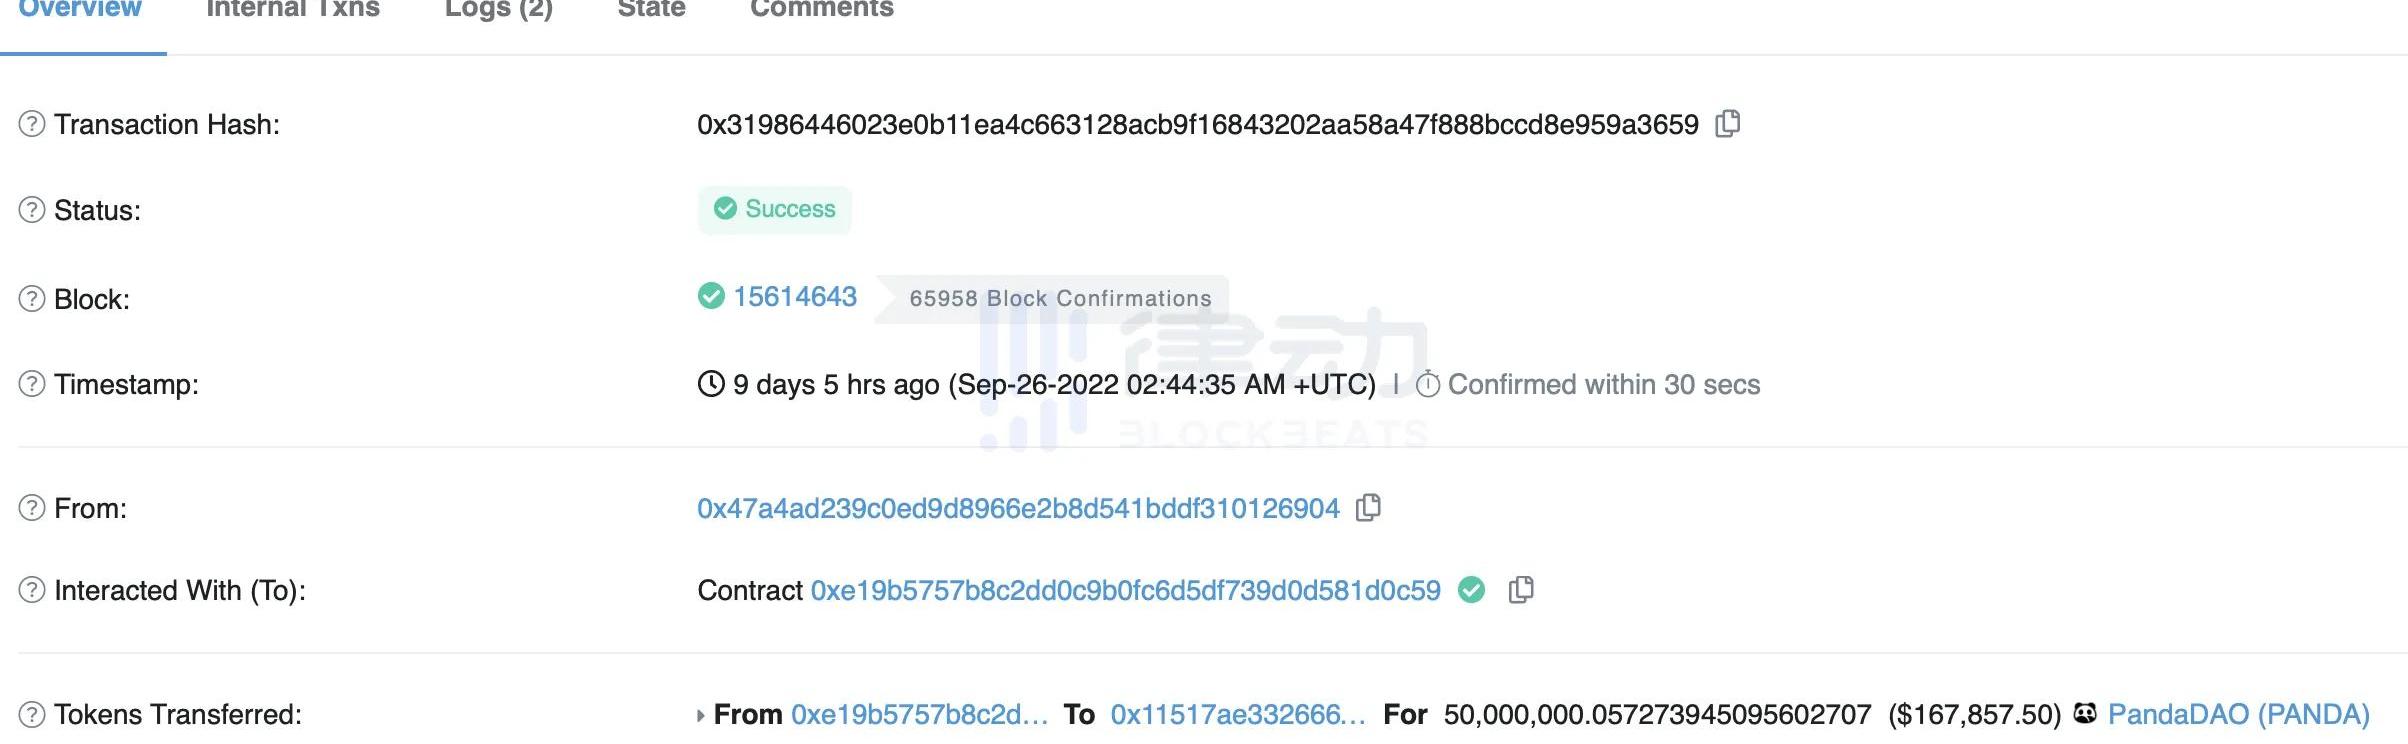Click help icon next to Block
The height and width of the screenshot is (744, 2408).
pos(32,299)
